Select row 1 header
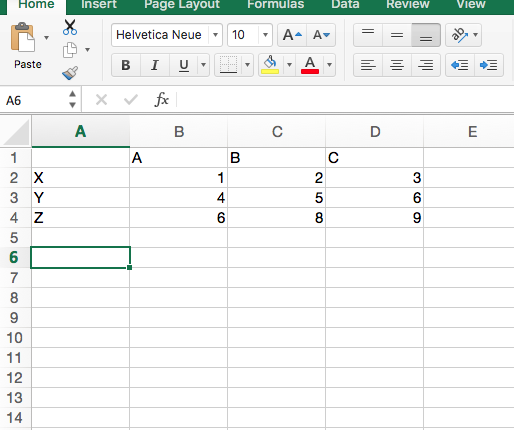The image size is (514, 430). [x=15, y=157]
